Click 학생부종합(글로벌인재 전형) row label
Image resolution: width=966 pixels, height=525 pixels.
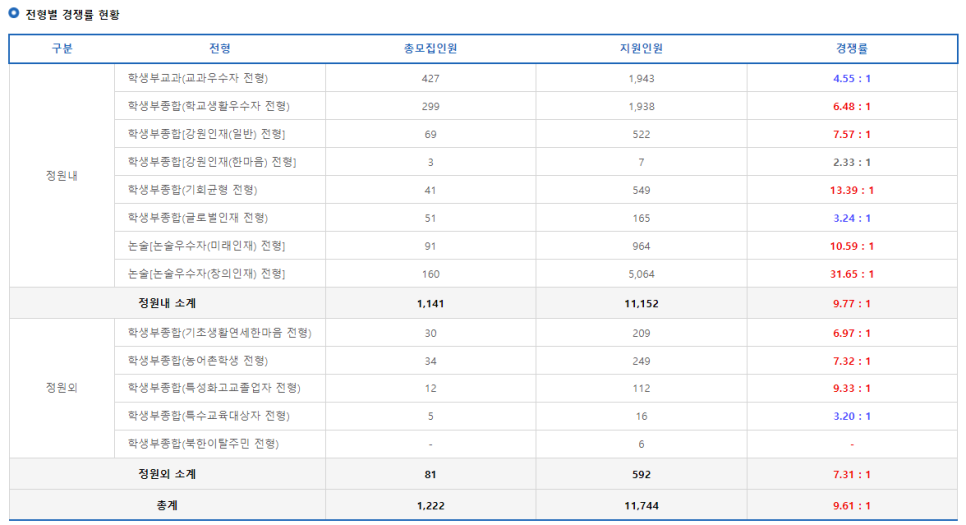(x=198, y=218)
